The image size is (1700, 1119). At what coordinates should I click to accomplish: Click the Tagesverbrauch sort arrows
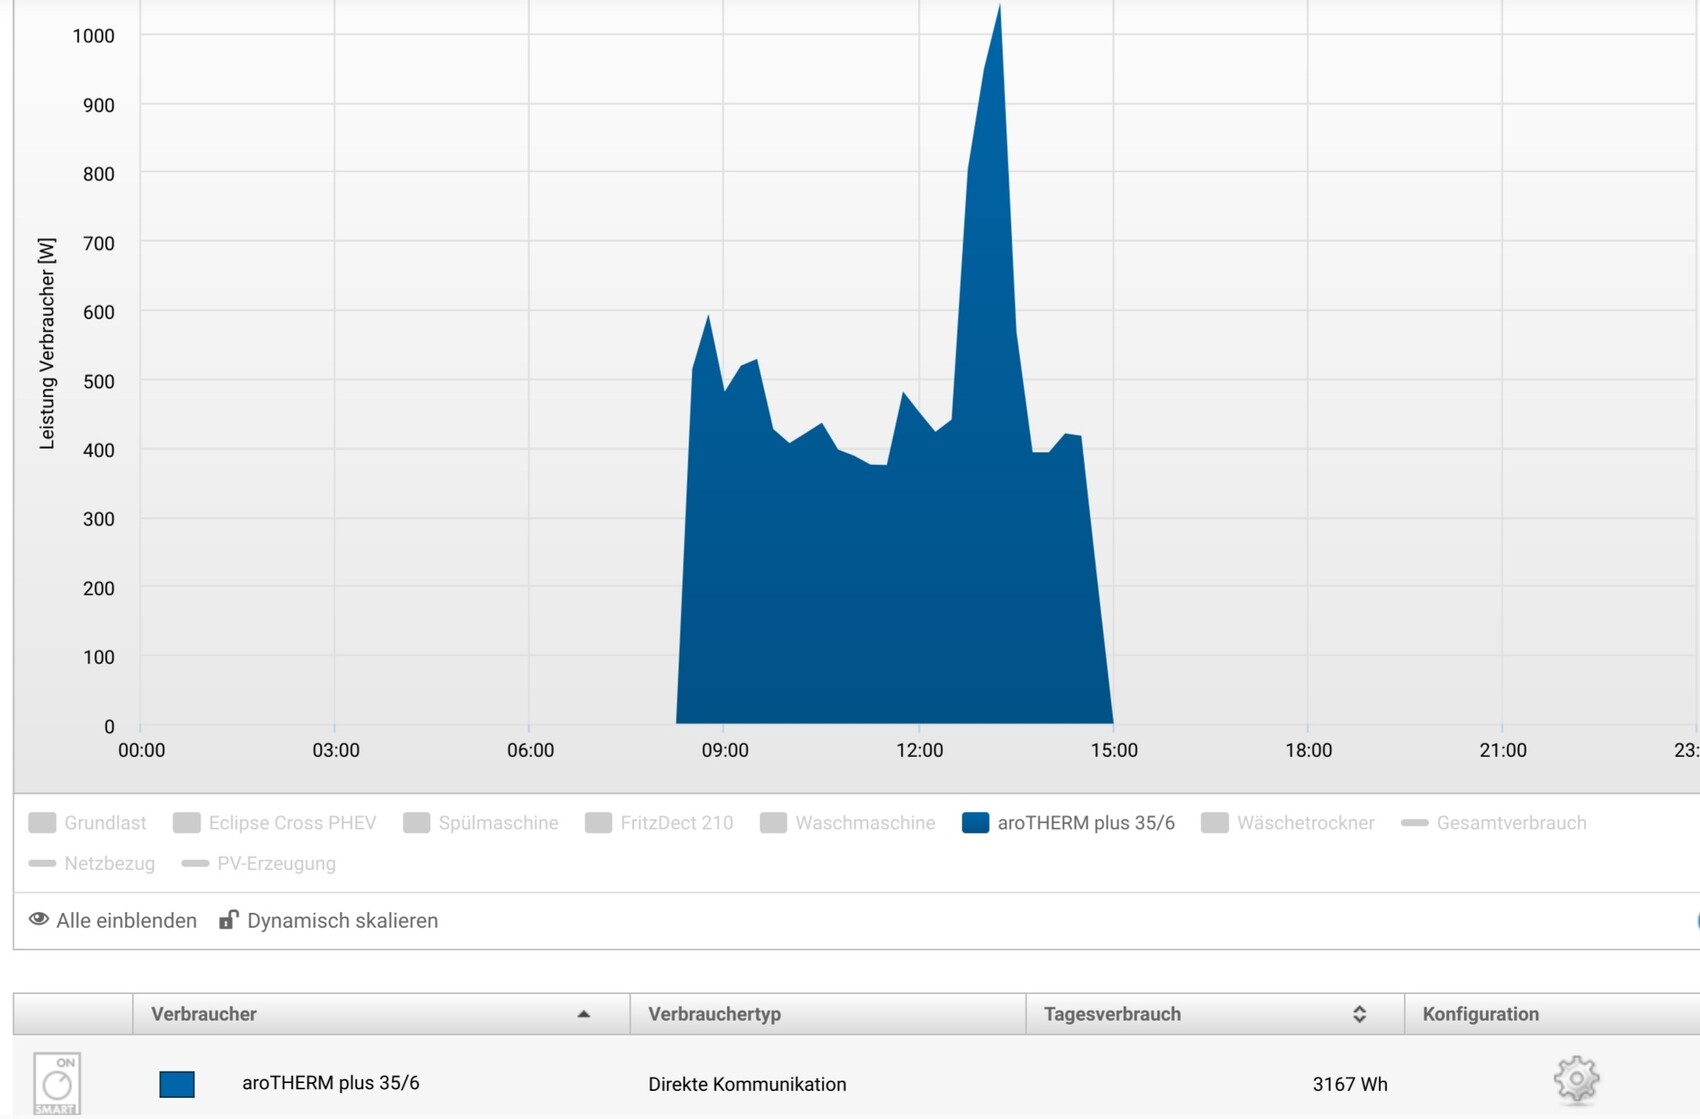(x=1359, y=1014)
